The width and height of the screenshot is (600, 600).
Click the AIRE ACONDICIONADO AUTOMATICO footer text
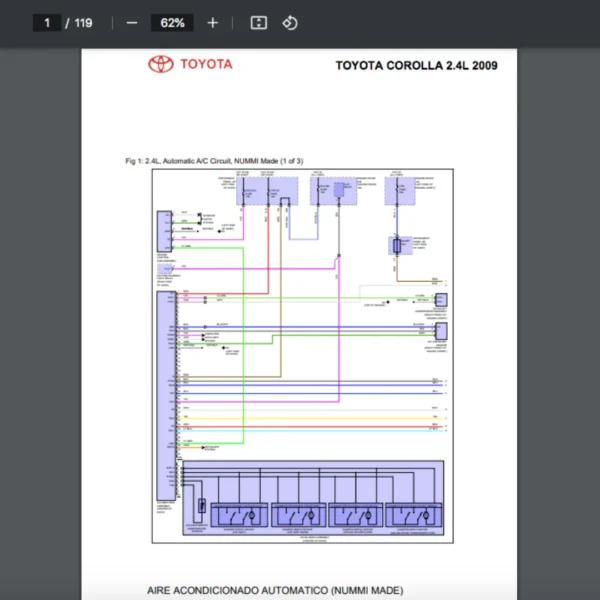[274, 590]
